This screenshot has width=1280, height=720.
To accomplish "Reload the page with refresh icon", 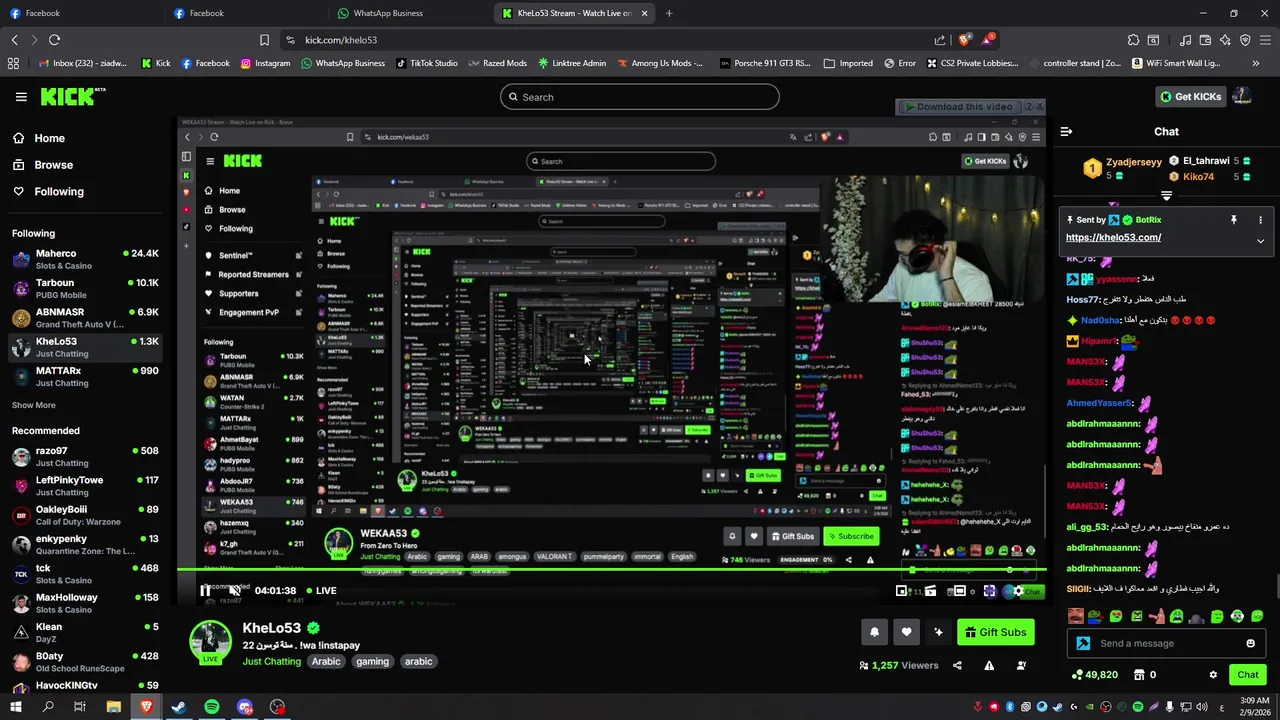I will 54,40.
